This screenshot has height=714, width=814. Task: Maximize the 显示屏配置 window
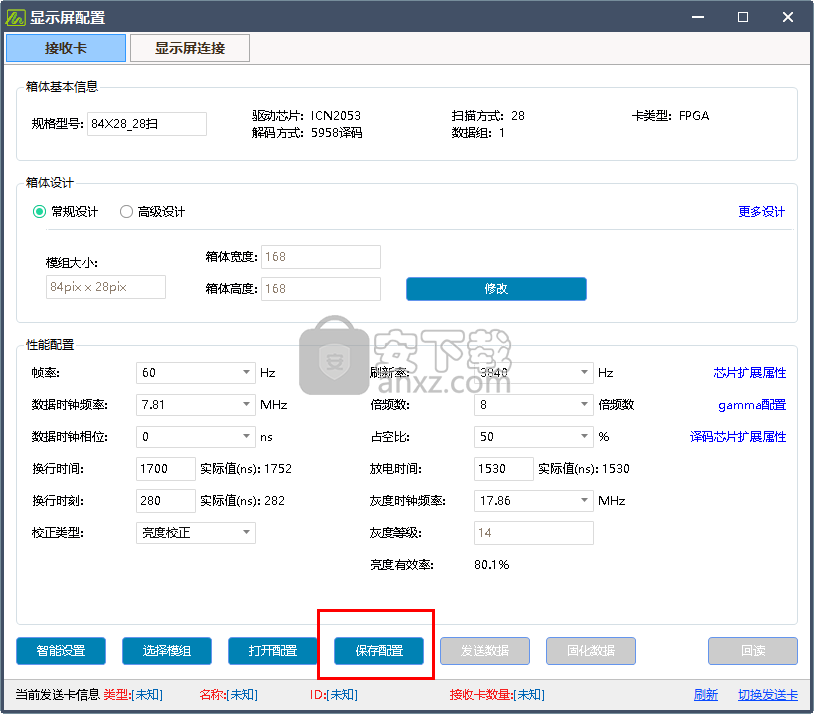tap(743, 17)
